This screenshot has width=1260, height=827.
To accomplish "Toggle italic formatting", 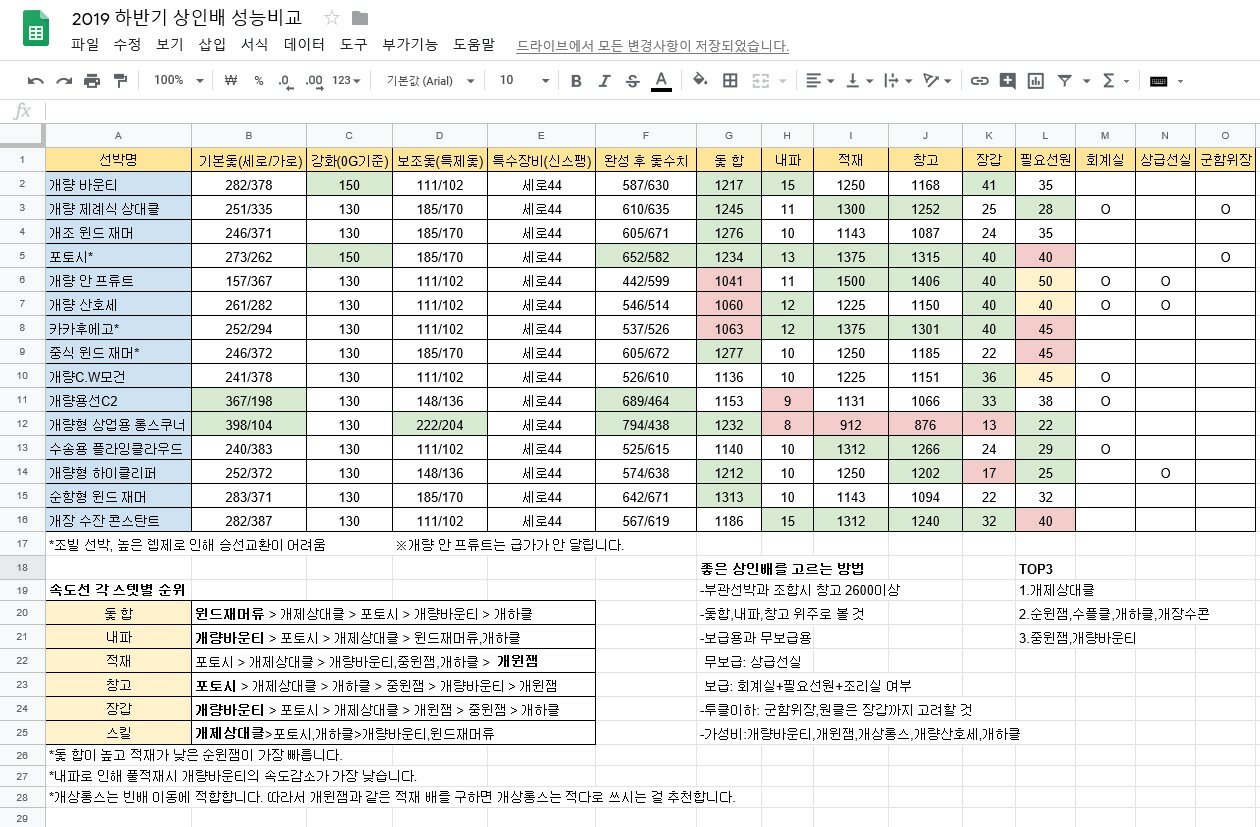I will [603, 81].
